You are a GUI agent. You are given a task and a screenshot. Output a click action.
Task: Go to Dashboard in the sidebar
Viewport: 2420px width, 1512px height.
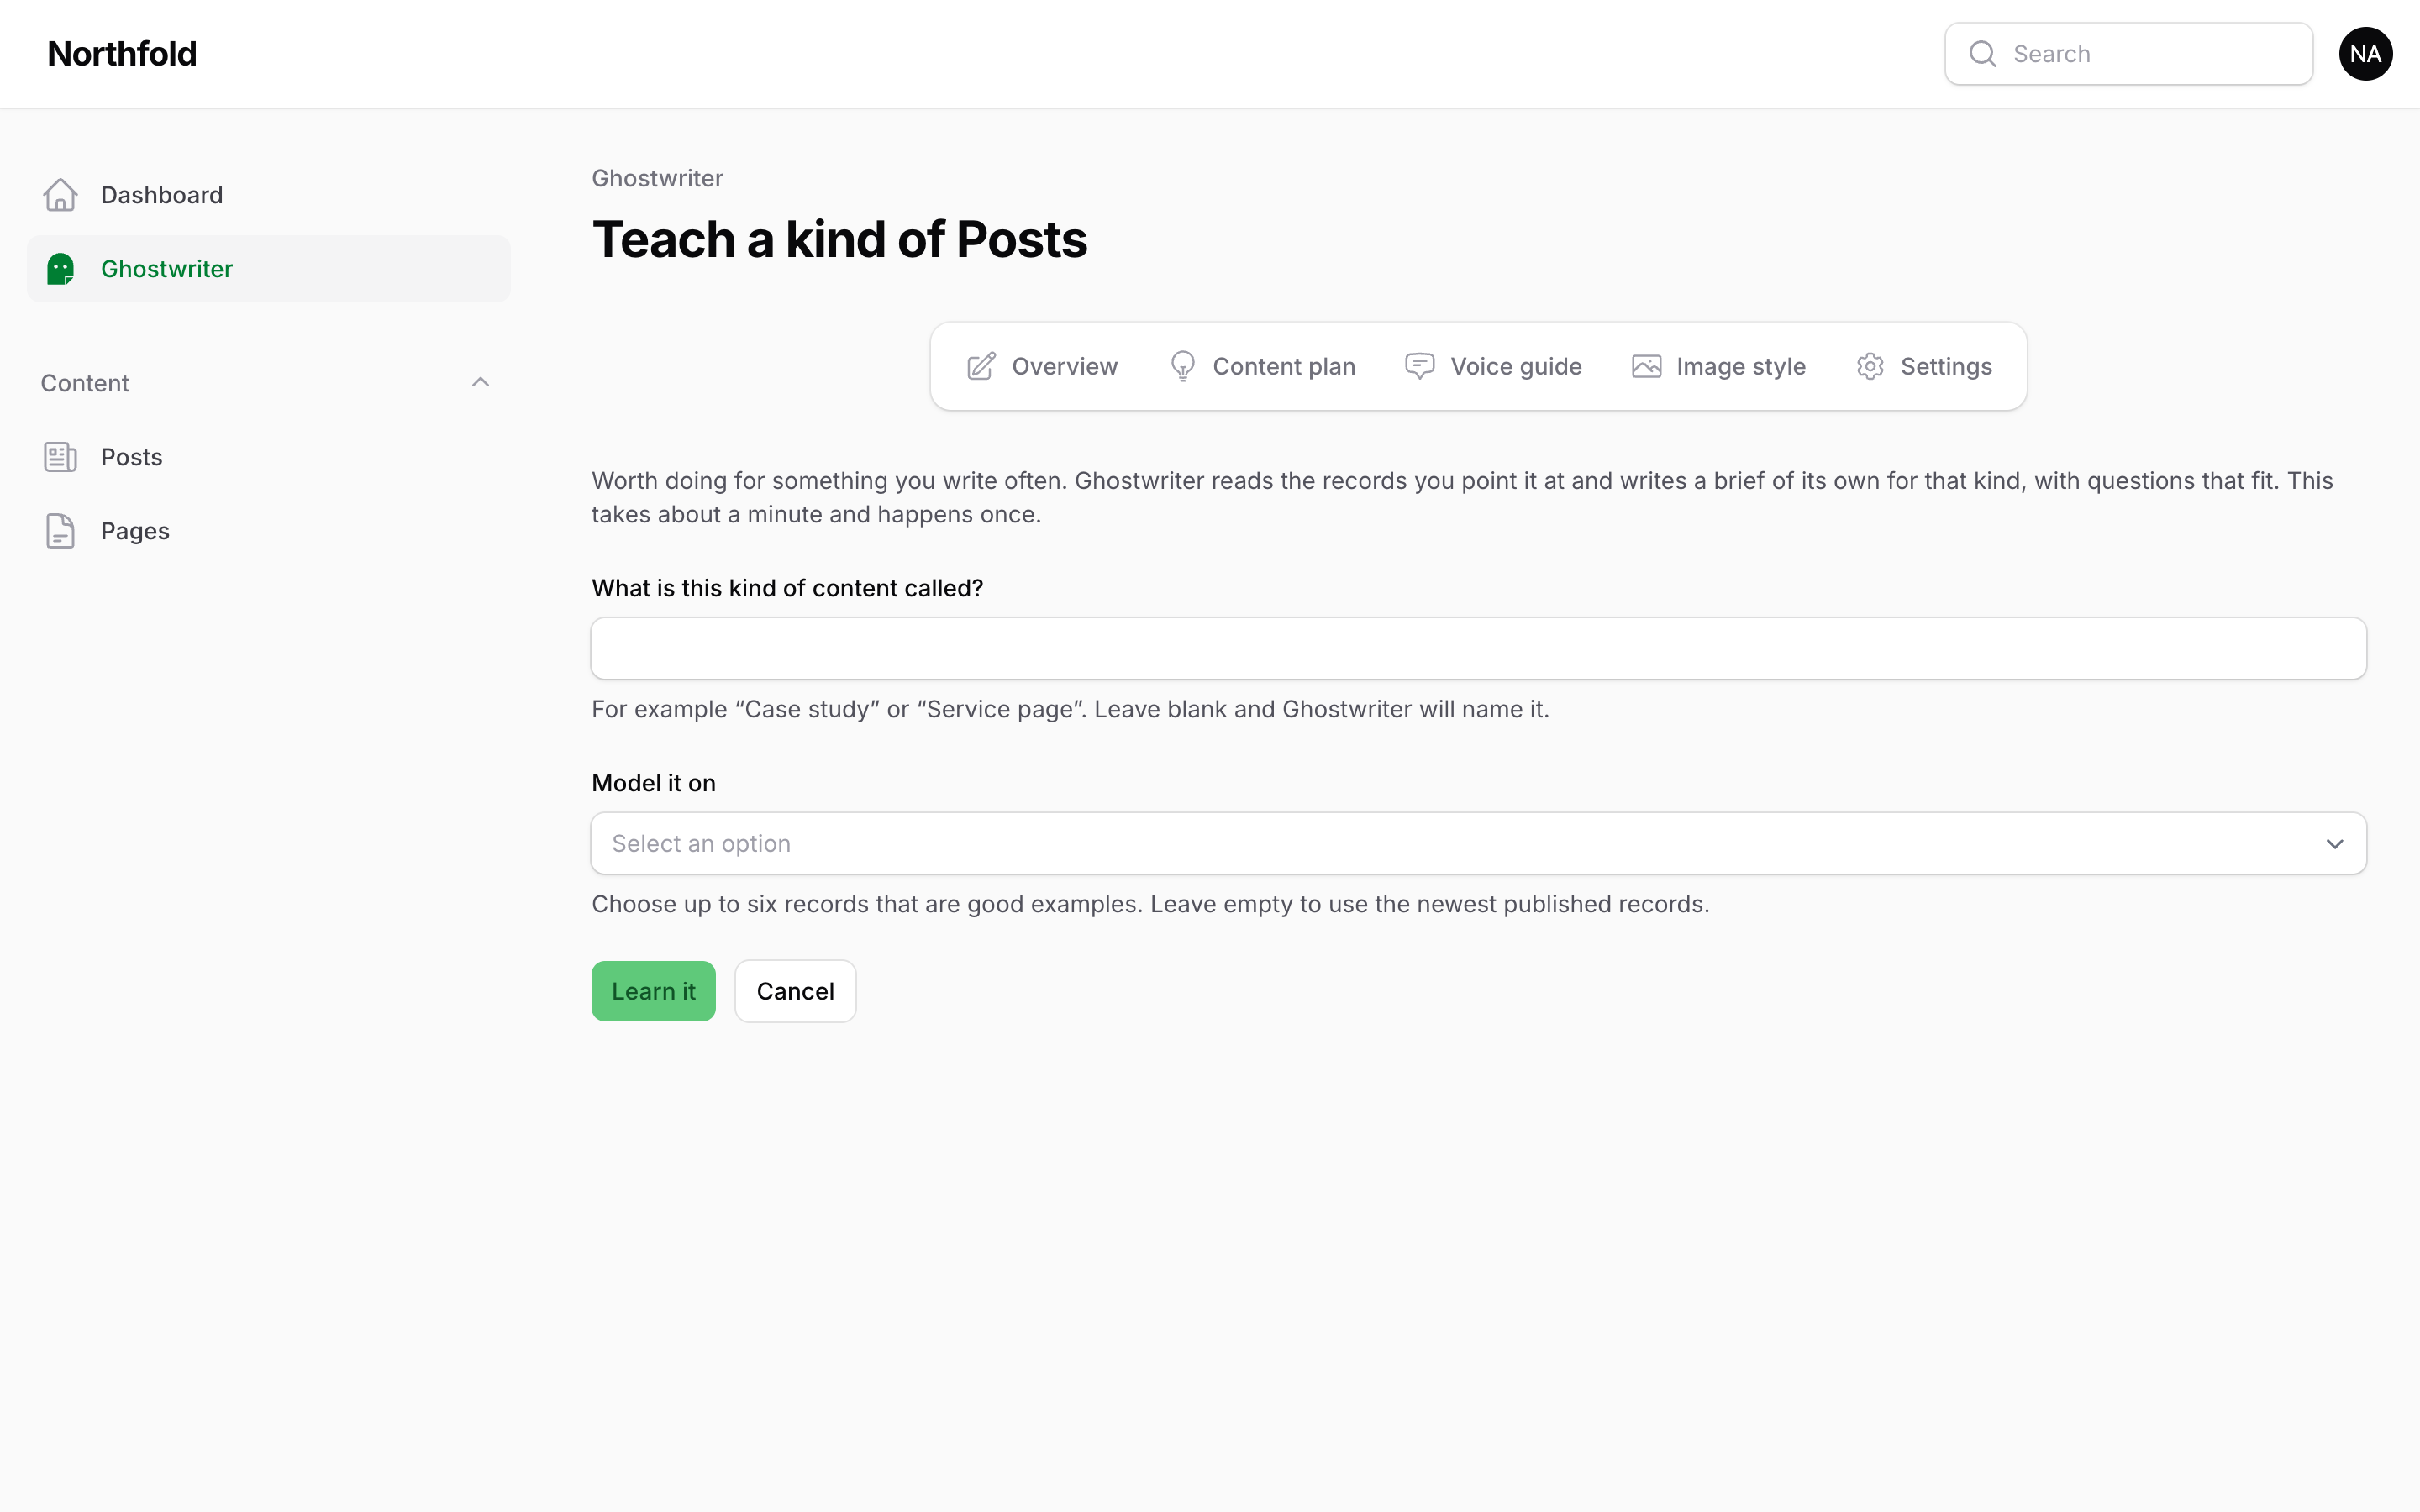(268, 195)
